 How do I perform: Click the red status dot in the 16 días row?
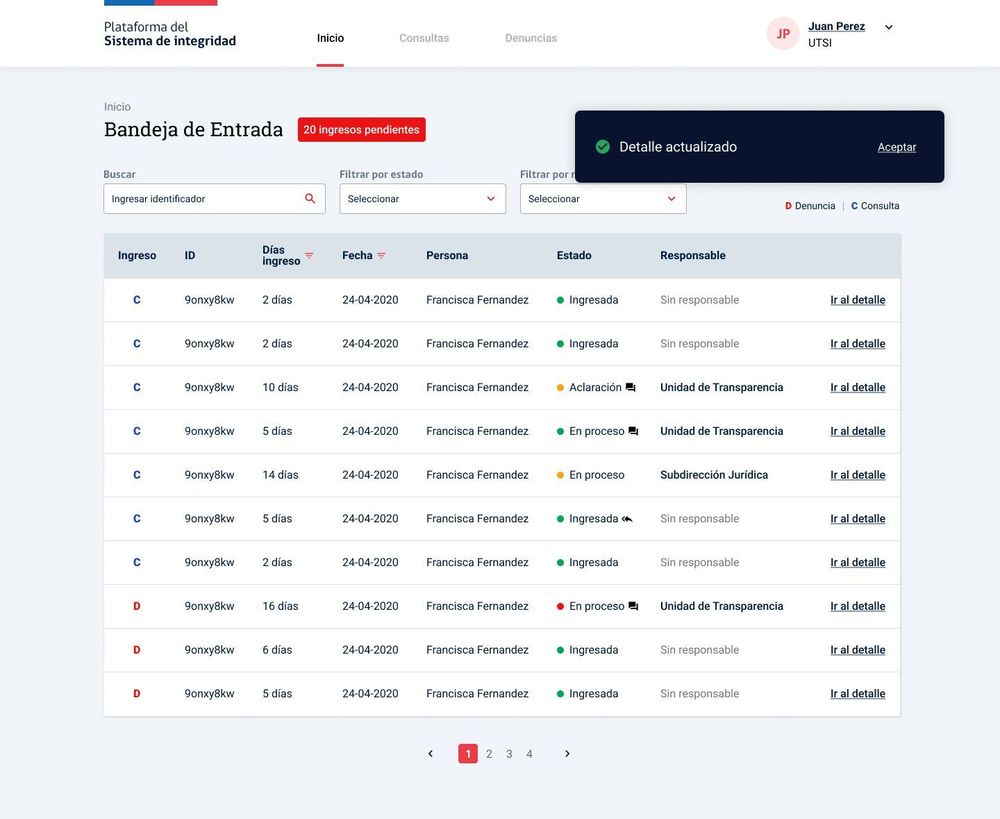[x=560, y=606]
